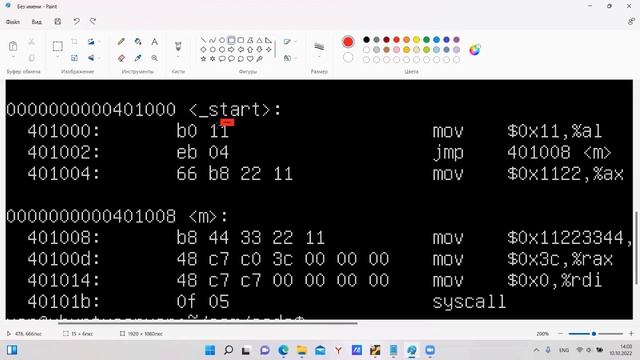Viewport: 640px width, 360px height.
Task: Select the Oval shape
Action: pyautogui.click(x=222, y=40)
